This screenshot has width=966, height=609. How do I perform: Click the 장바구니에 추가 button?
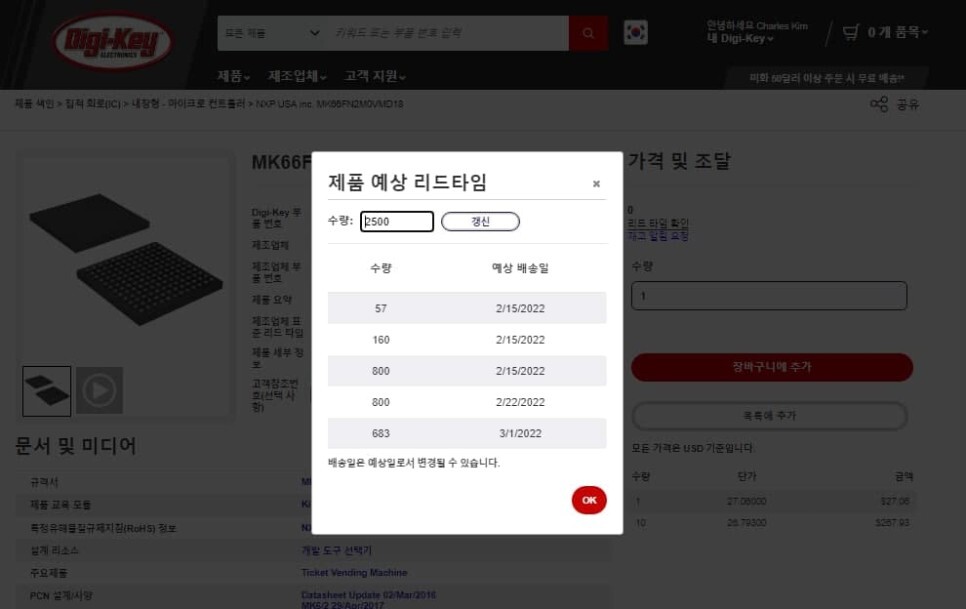772,367
